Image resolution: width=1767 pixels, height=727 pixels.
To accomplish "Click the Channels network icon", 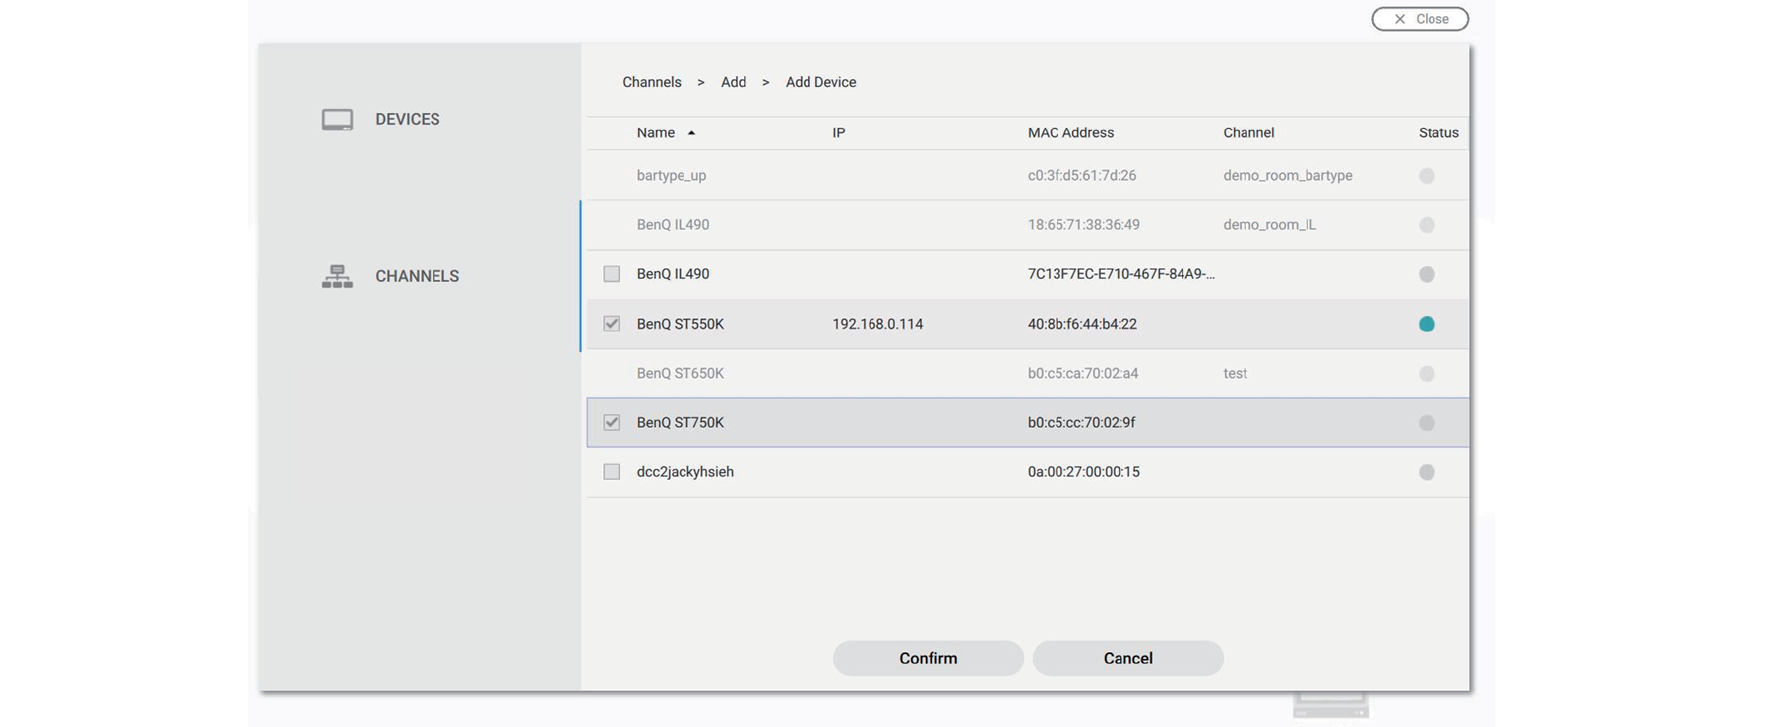I will pyautogui.click(x=337, y=277).
